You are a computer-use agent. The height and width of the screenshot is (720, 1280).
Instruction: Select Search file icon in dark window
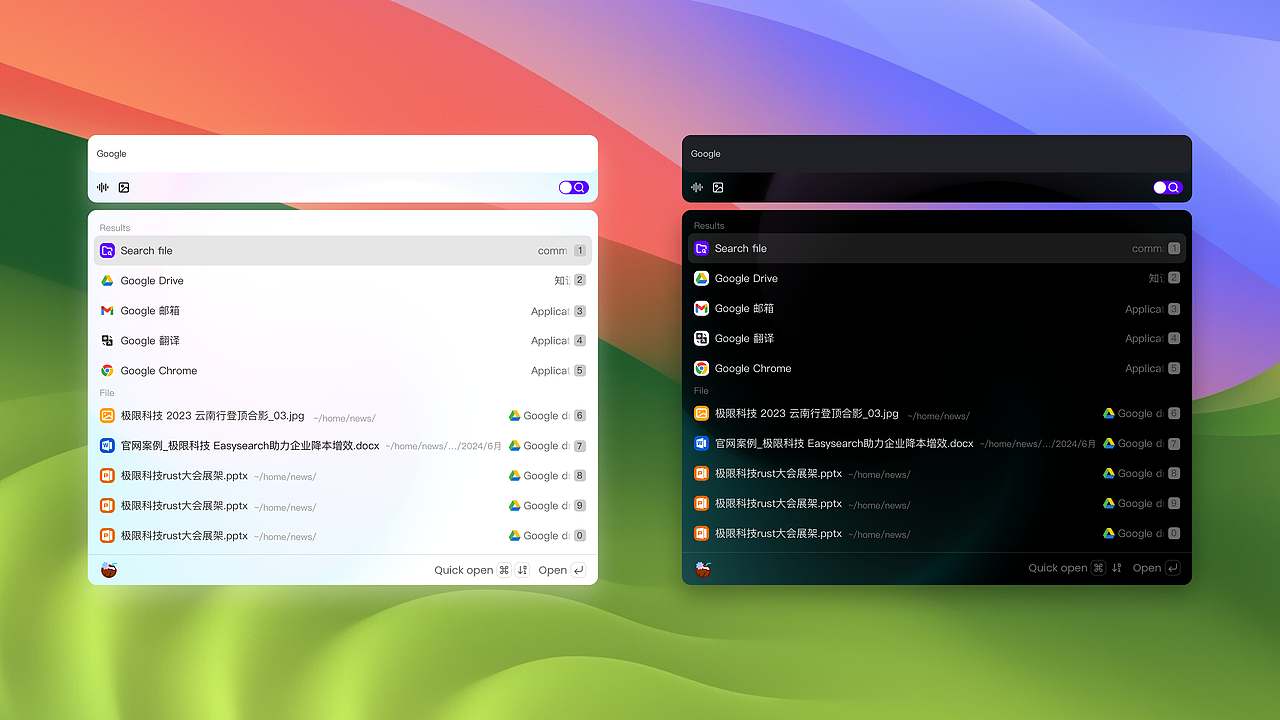pyautogui.click(x=701, y=249)
